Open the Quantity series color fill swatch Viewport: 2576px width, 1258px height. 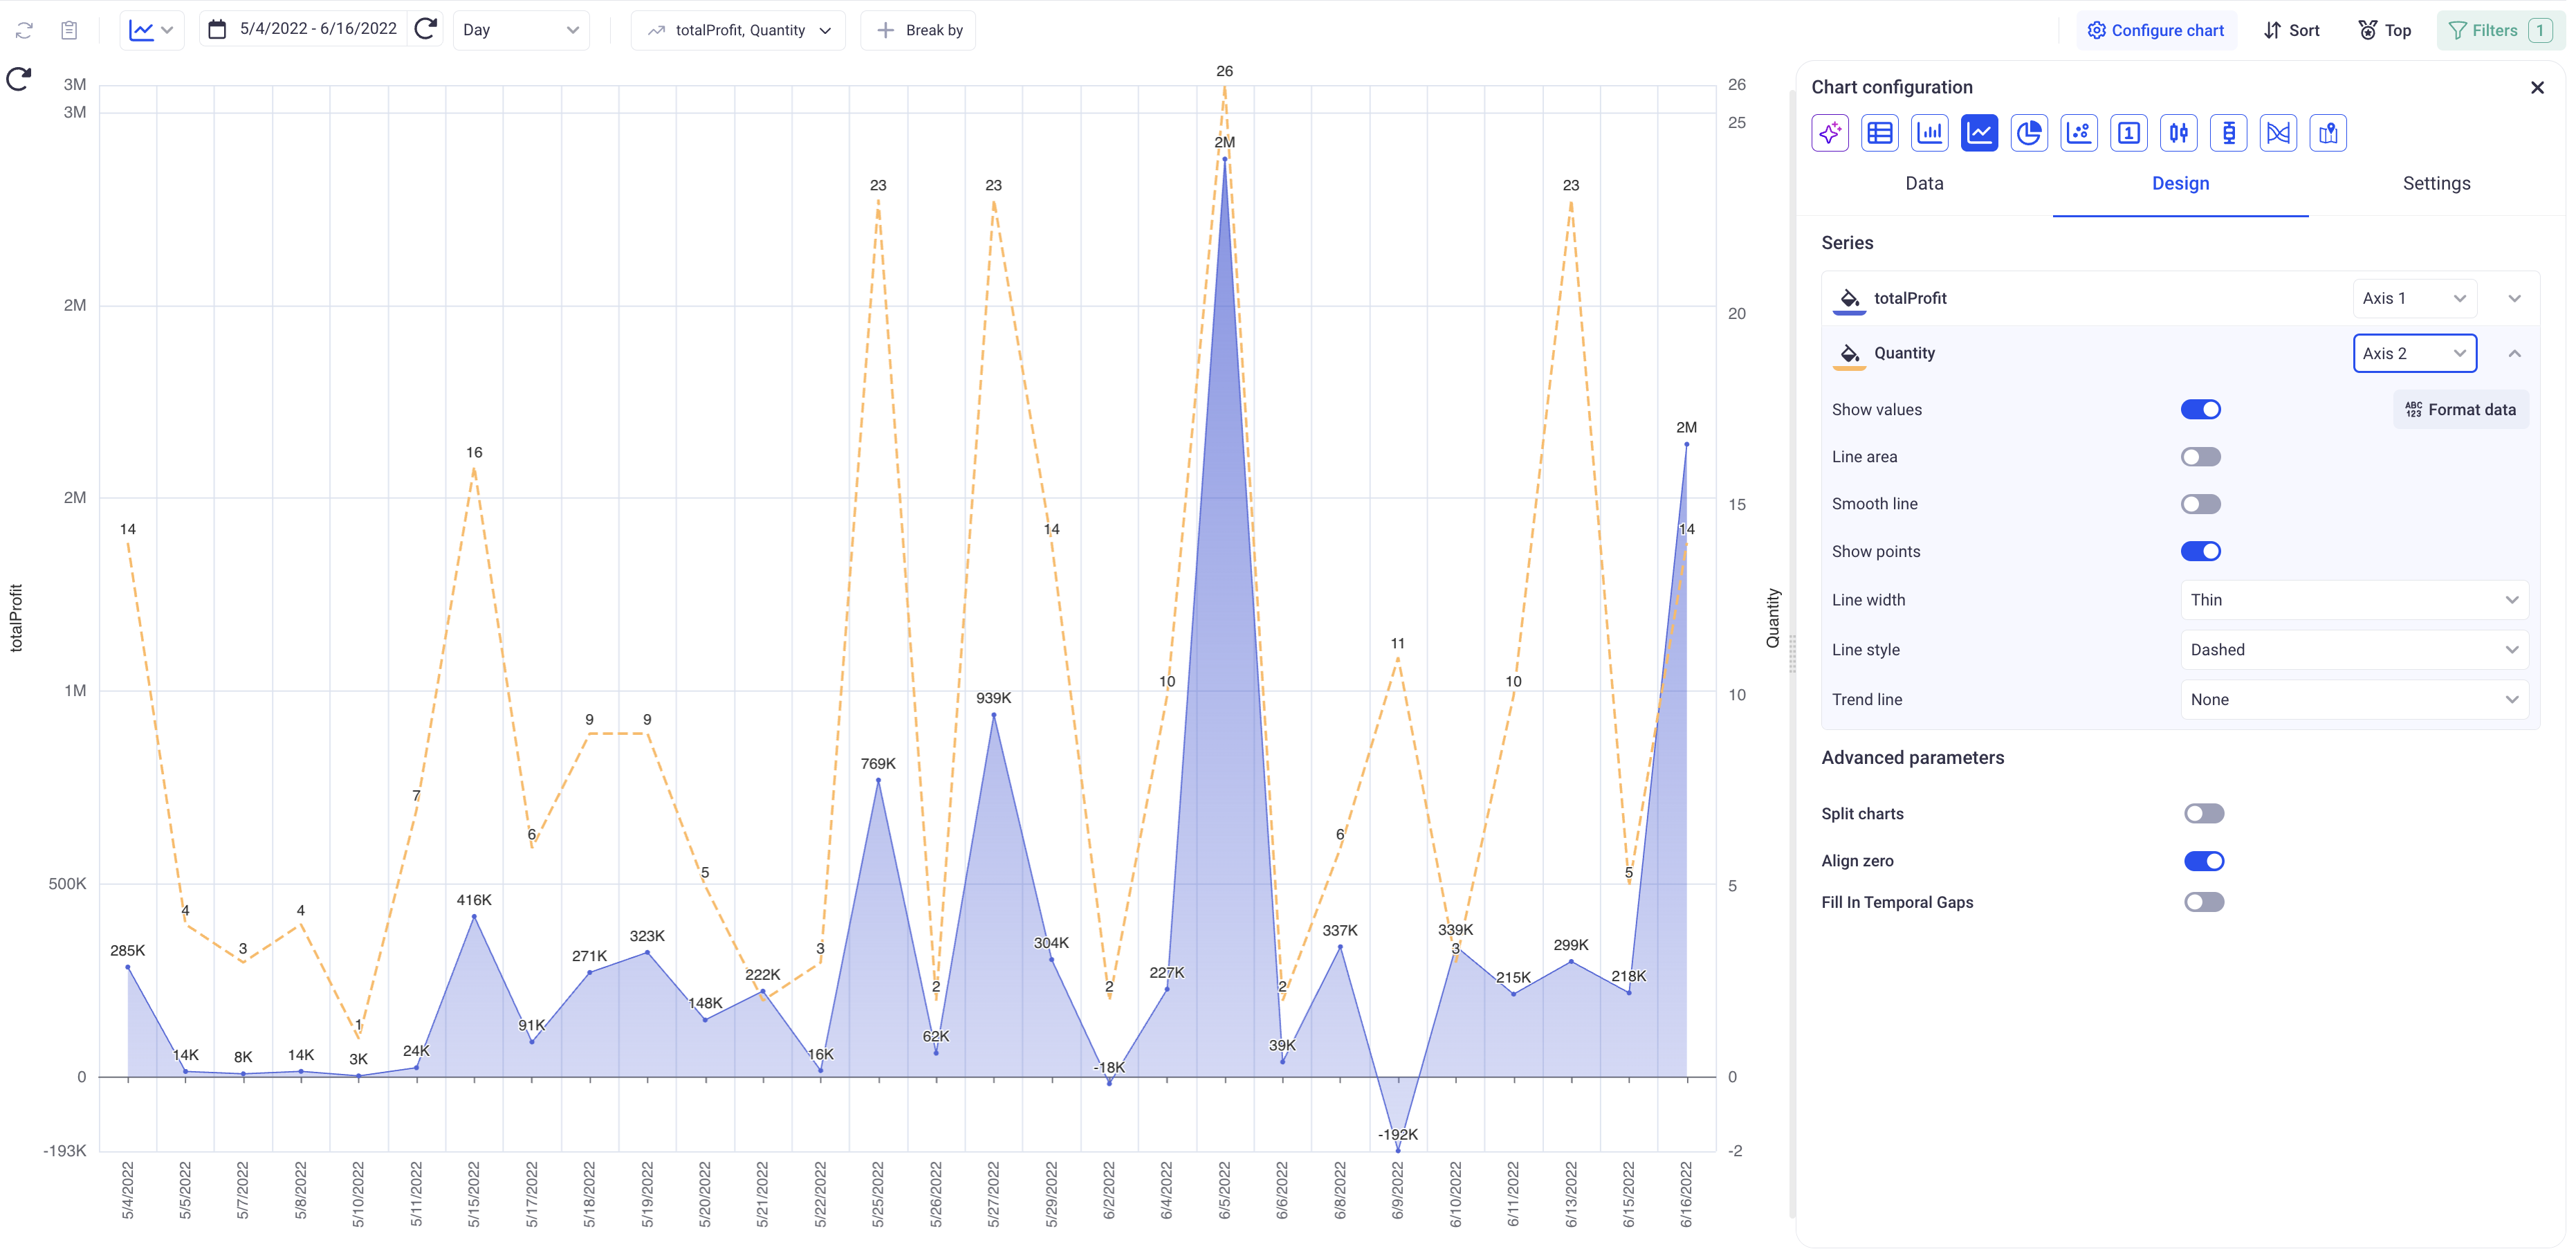(1849, 354)
